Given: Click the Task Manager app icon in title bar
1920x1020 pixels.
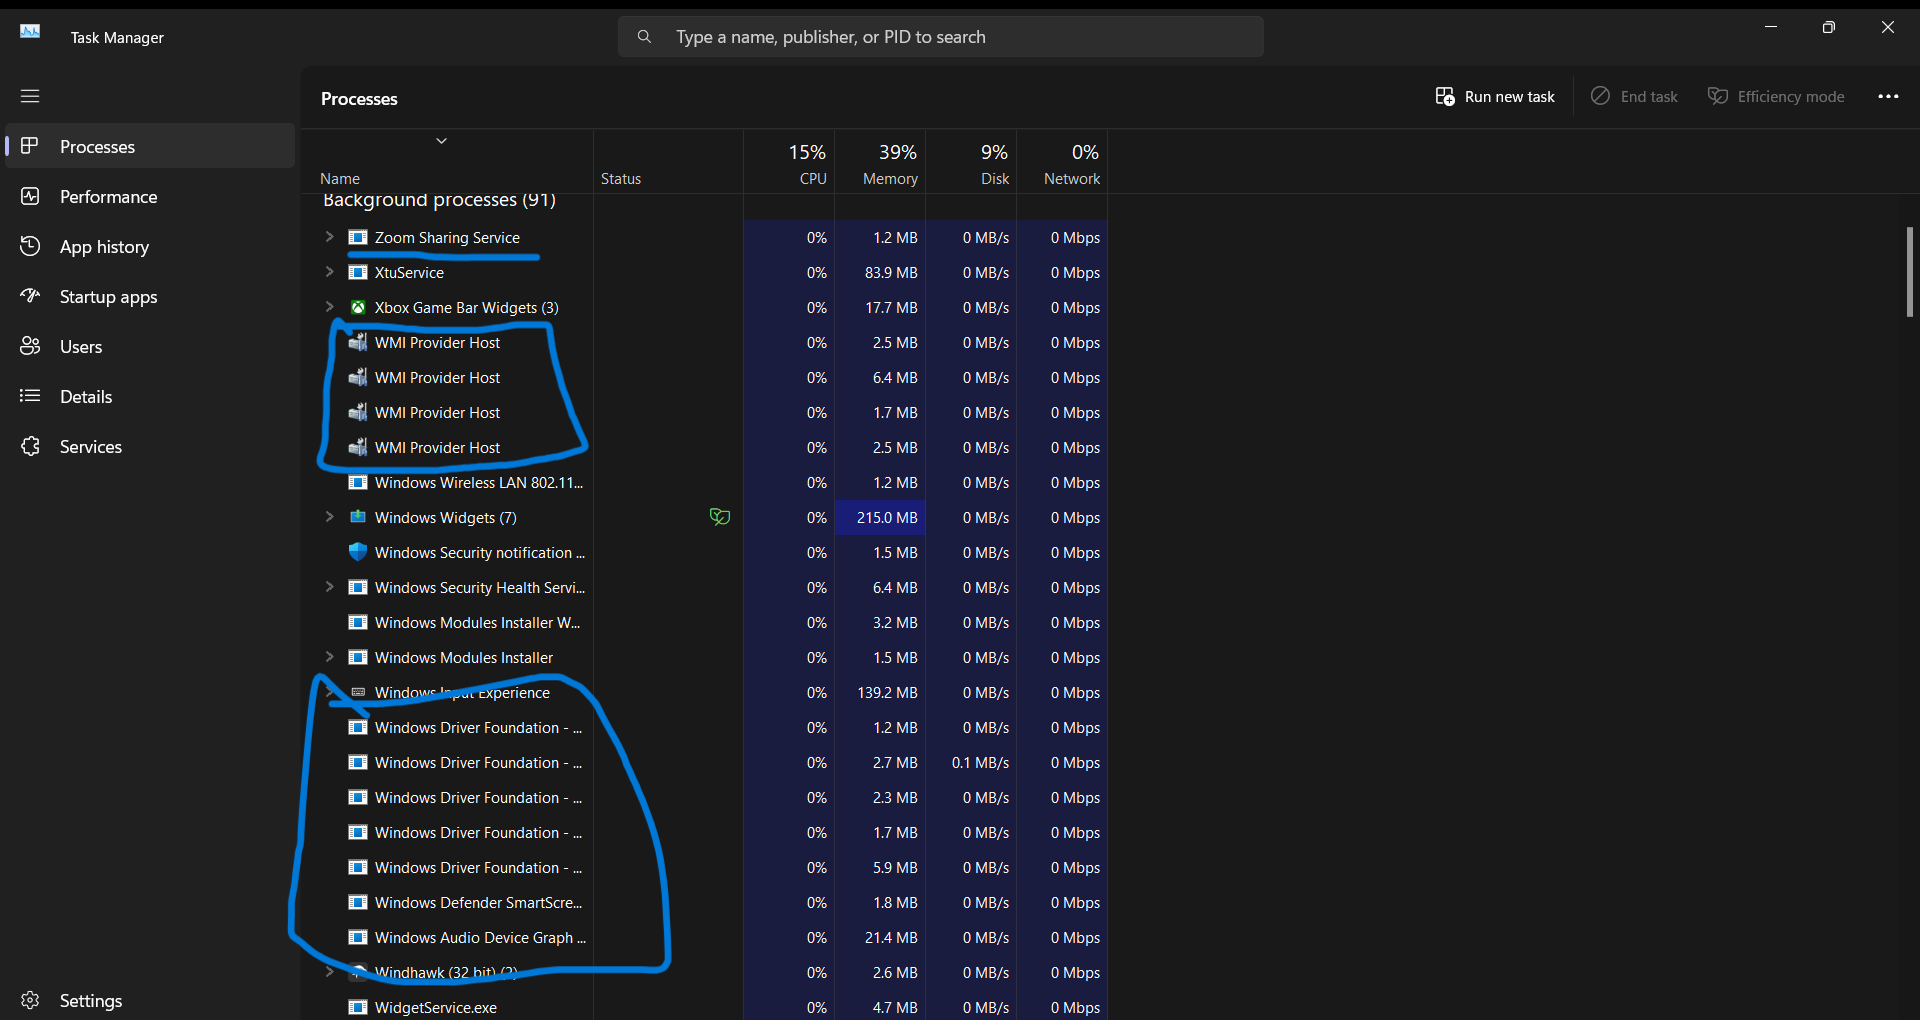Looking at the screenshot, I should coord(30,32).
